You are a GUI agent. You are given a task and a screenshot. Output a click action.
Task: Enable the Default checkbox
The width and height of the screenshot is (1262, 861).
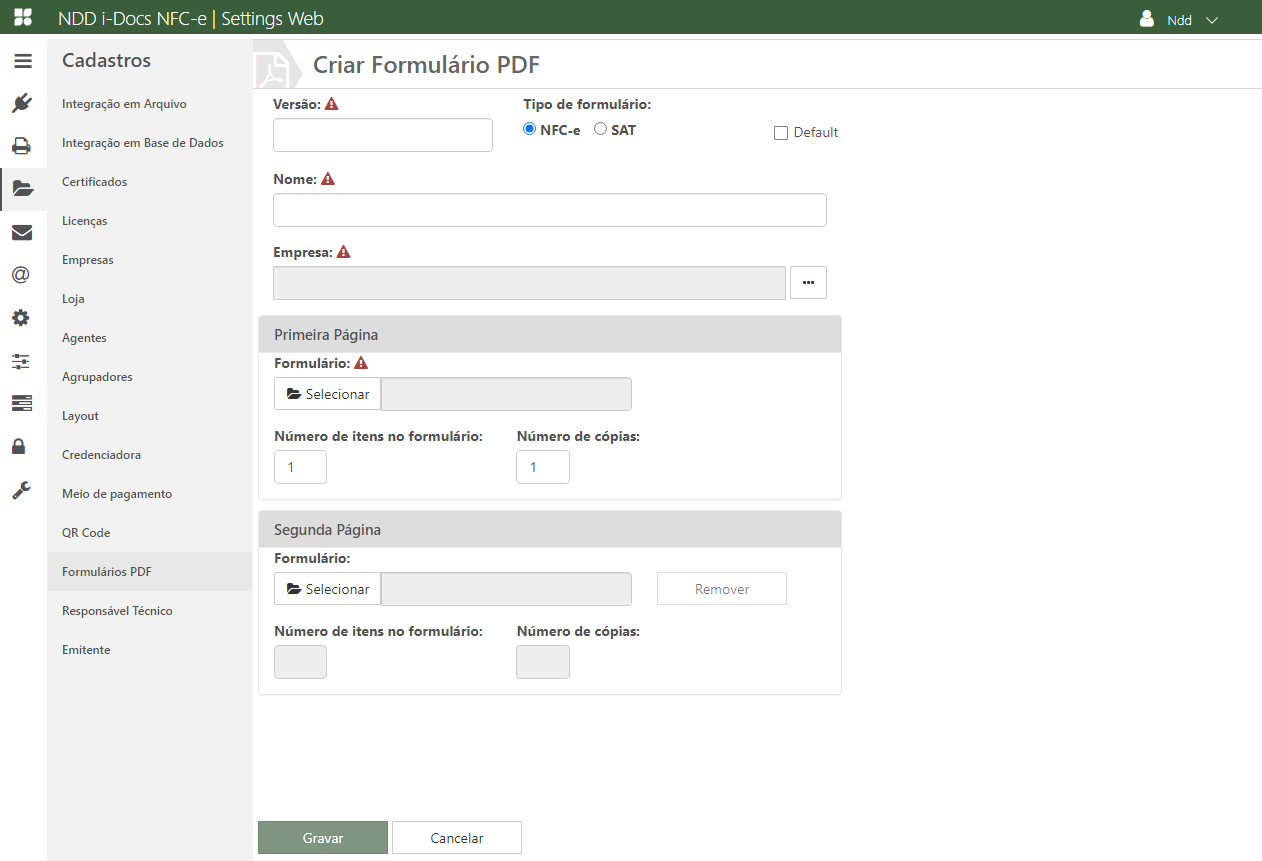[781, 133]
